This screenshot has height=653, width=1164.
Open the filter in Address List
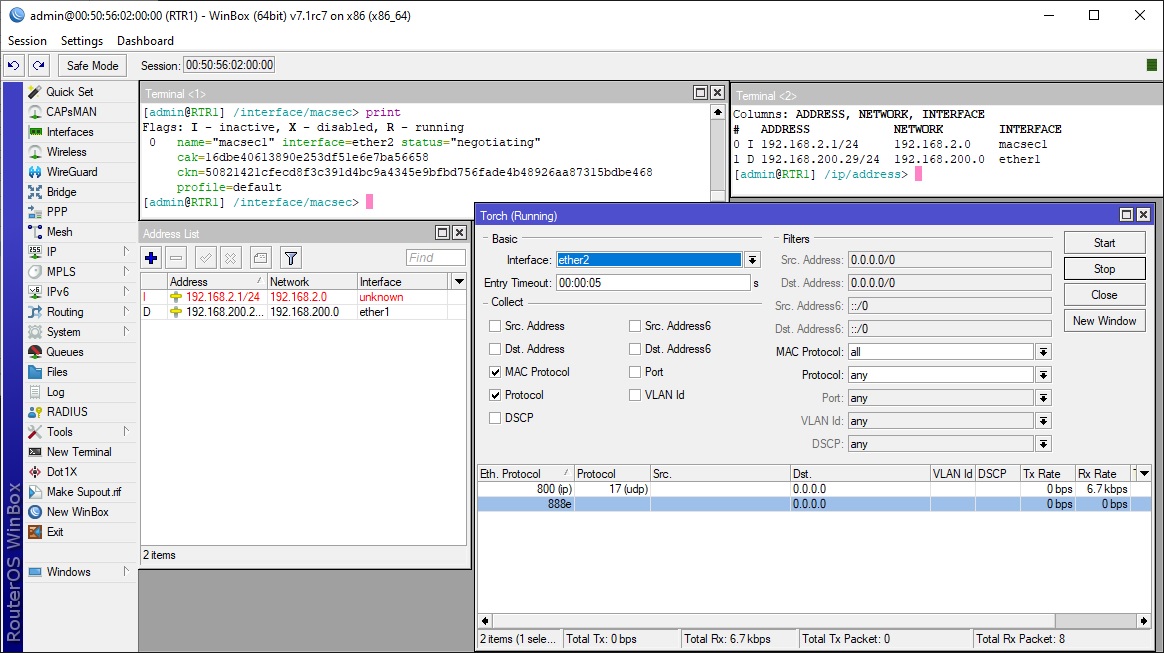point(290,258)
